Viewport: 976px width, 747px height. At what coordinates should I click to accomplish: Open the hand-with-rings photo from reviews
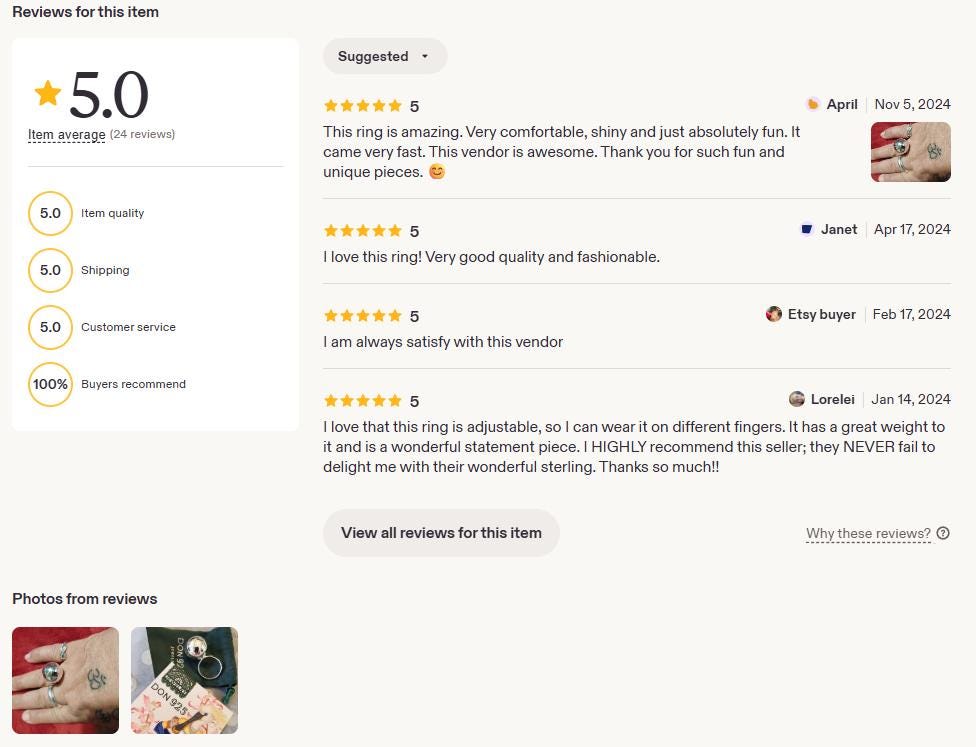(65, 680)
